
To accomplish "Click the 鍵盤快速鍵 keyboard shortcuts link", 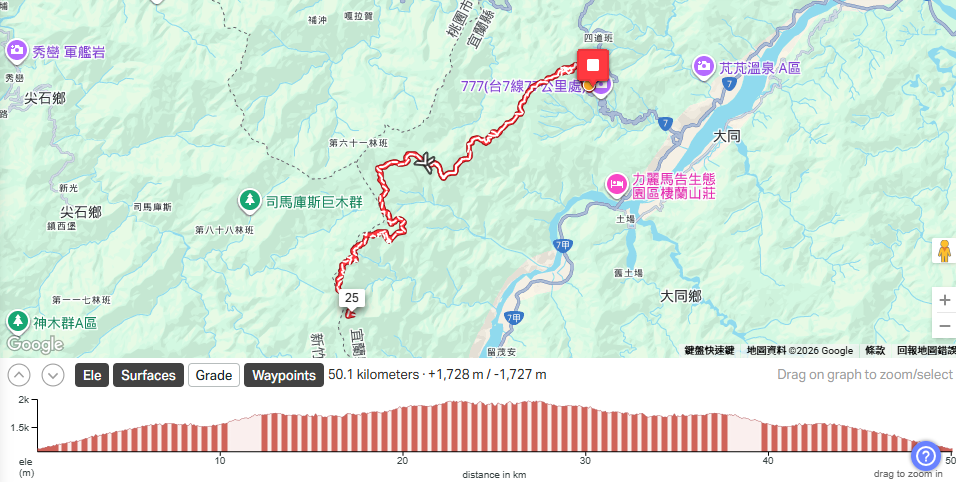I will pos(709,350).
